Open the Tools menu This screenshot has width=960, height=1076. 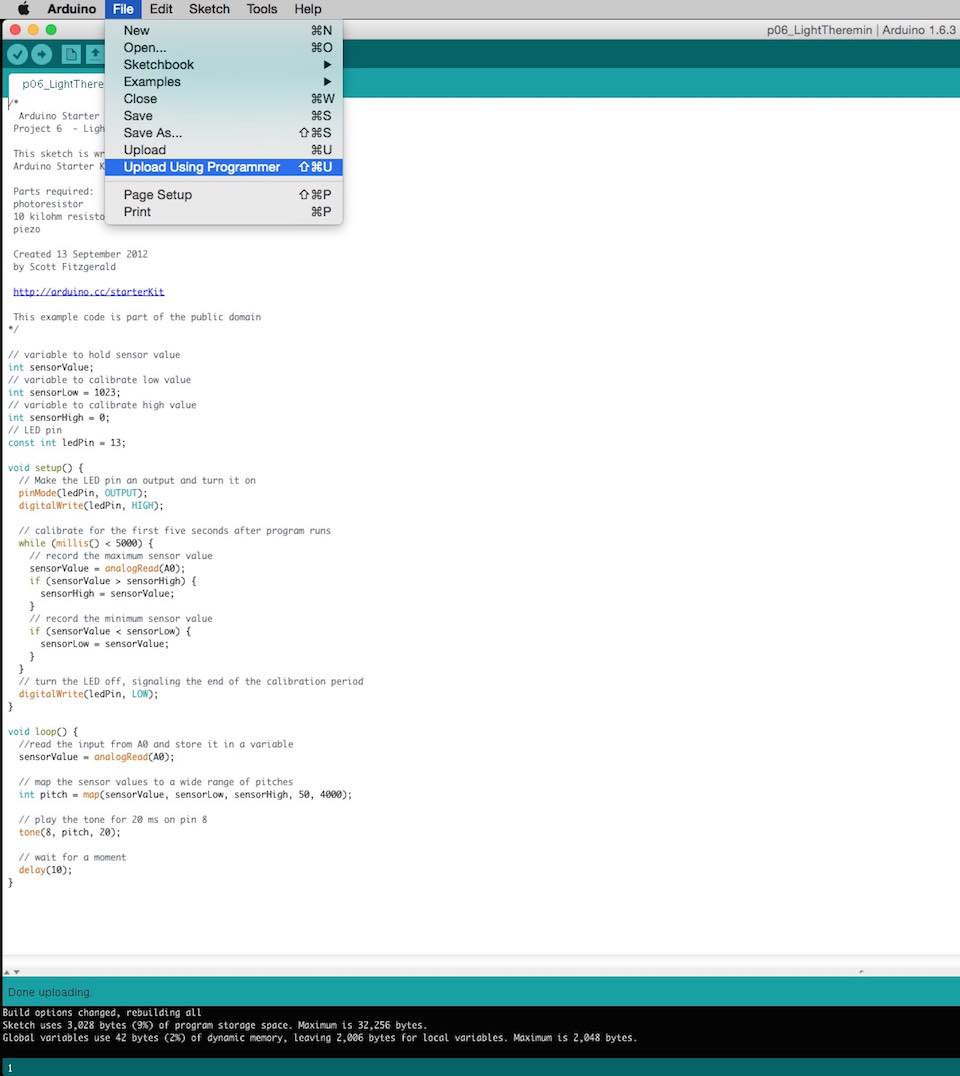tap(261, 9)
